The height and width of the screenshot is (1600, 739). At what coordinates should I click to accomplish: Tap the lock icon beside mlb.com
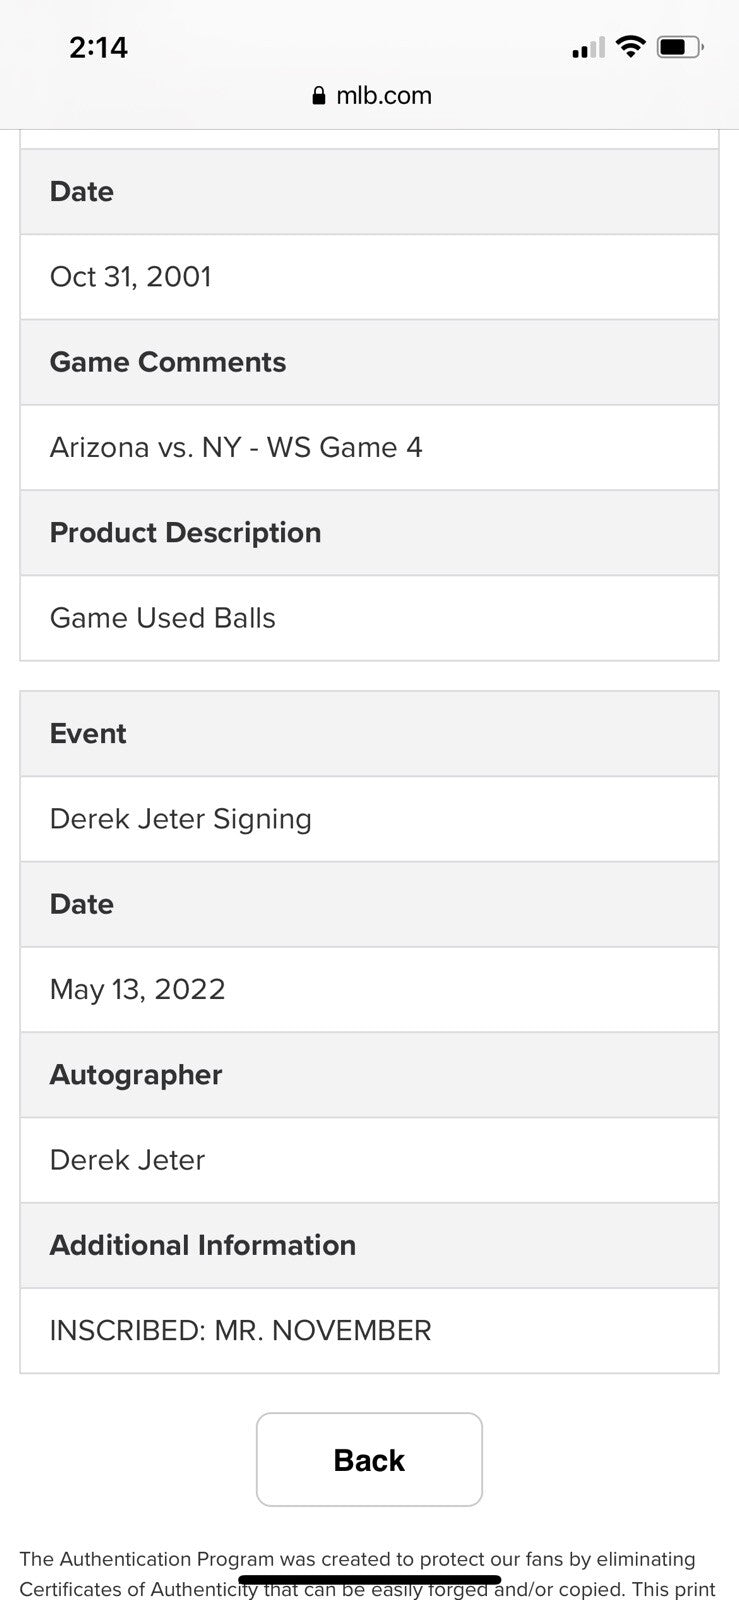coord(319,96)
